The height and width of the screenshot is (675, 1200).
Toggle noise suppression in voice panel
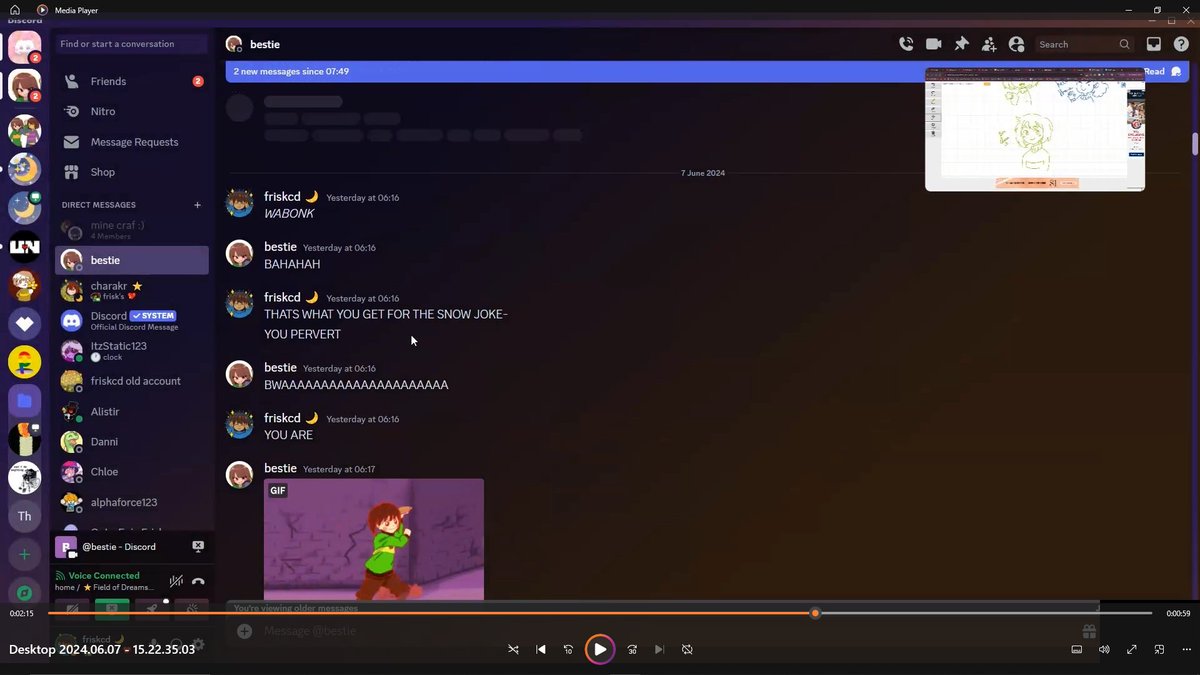pos(176,581)
